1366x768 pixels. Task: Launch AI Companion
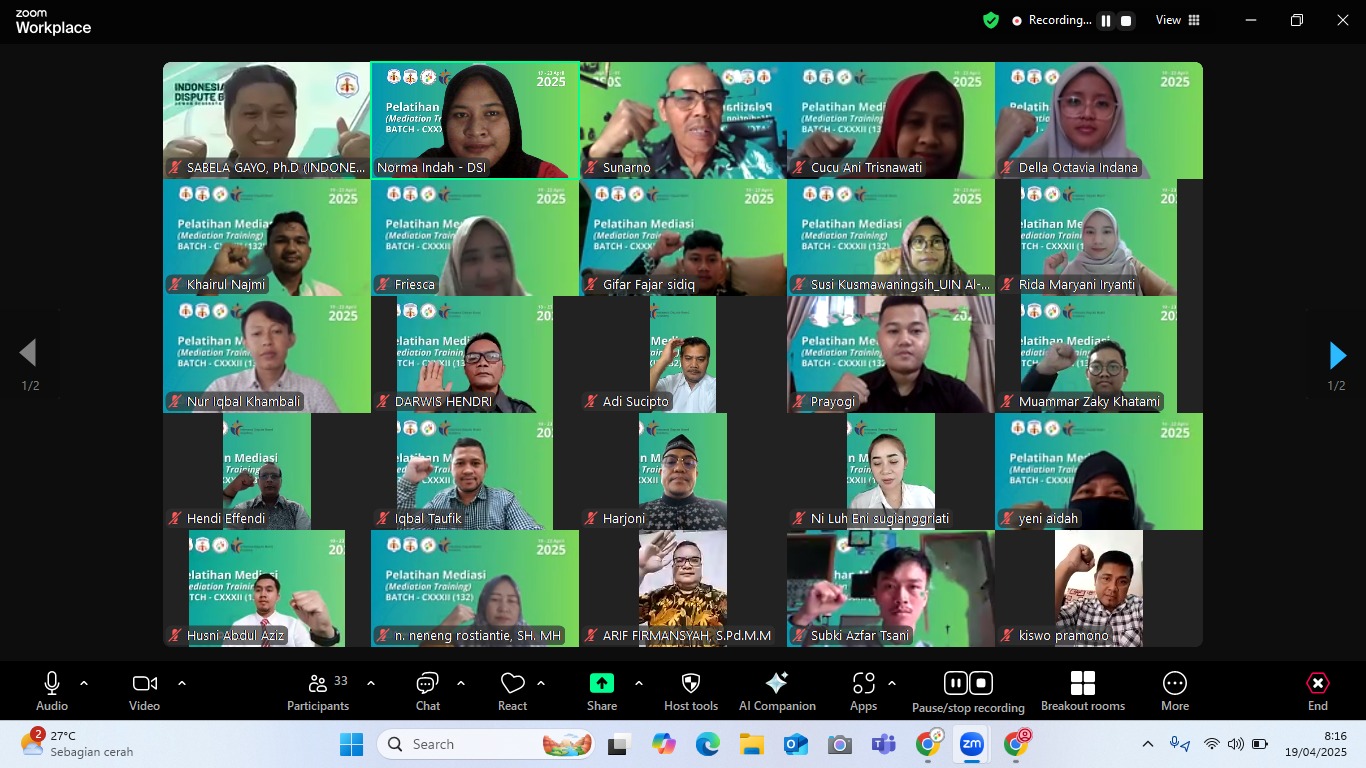pyautogui.click(x=776, y=691)
